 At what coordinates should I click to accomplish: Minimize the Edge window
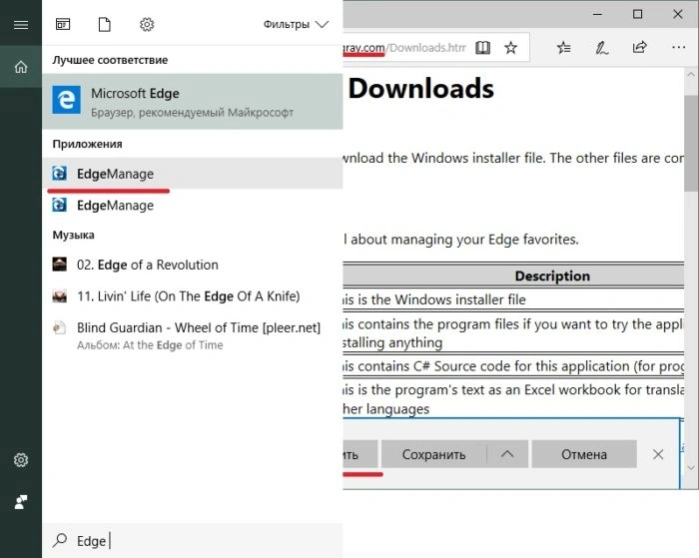tap(597, 14)
